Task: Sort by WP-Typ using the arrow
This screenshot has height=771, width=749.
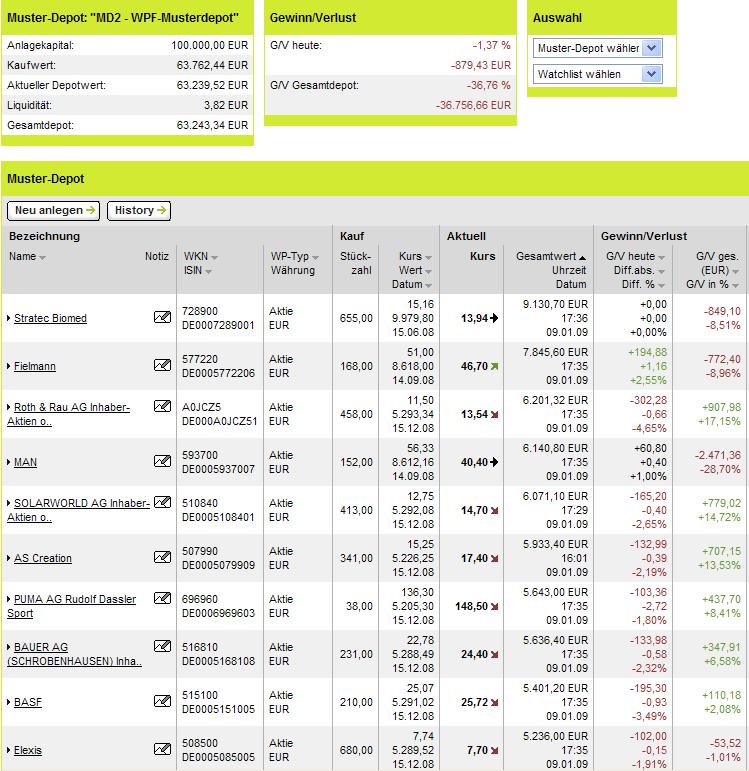Action: coord(315,258)
